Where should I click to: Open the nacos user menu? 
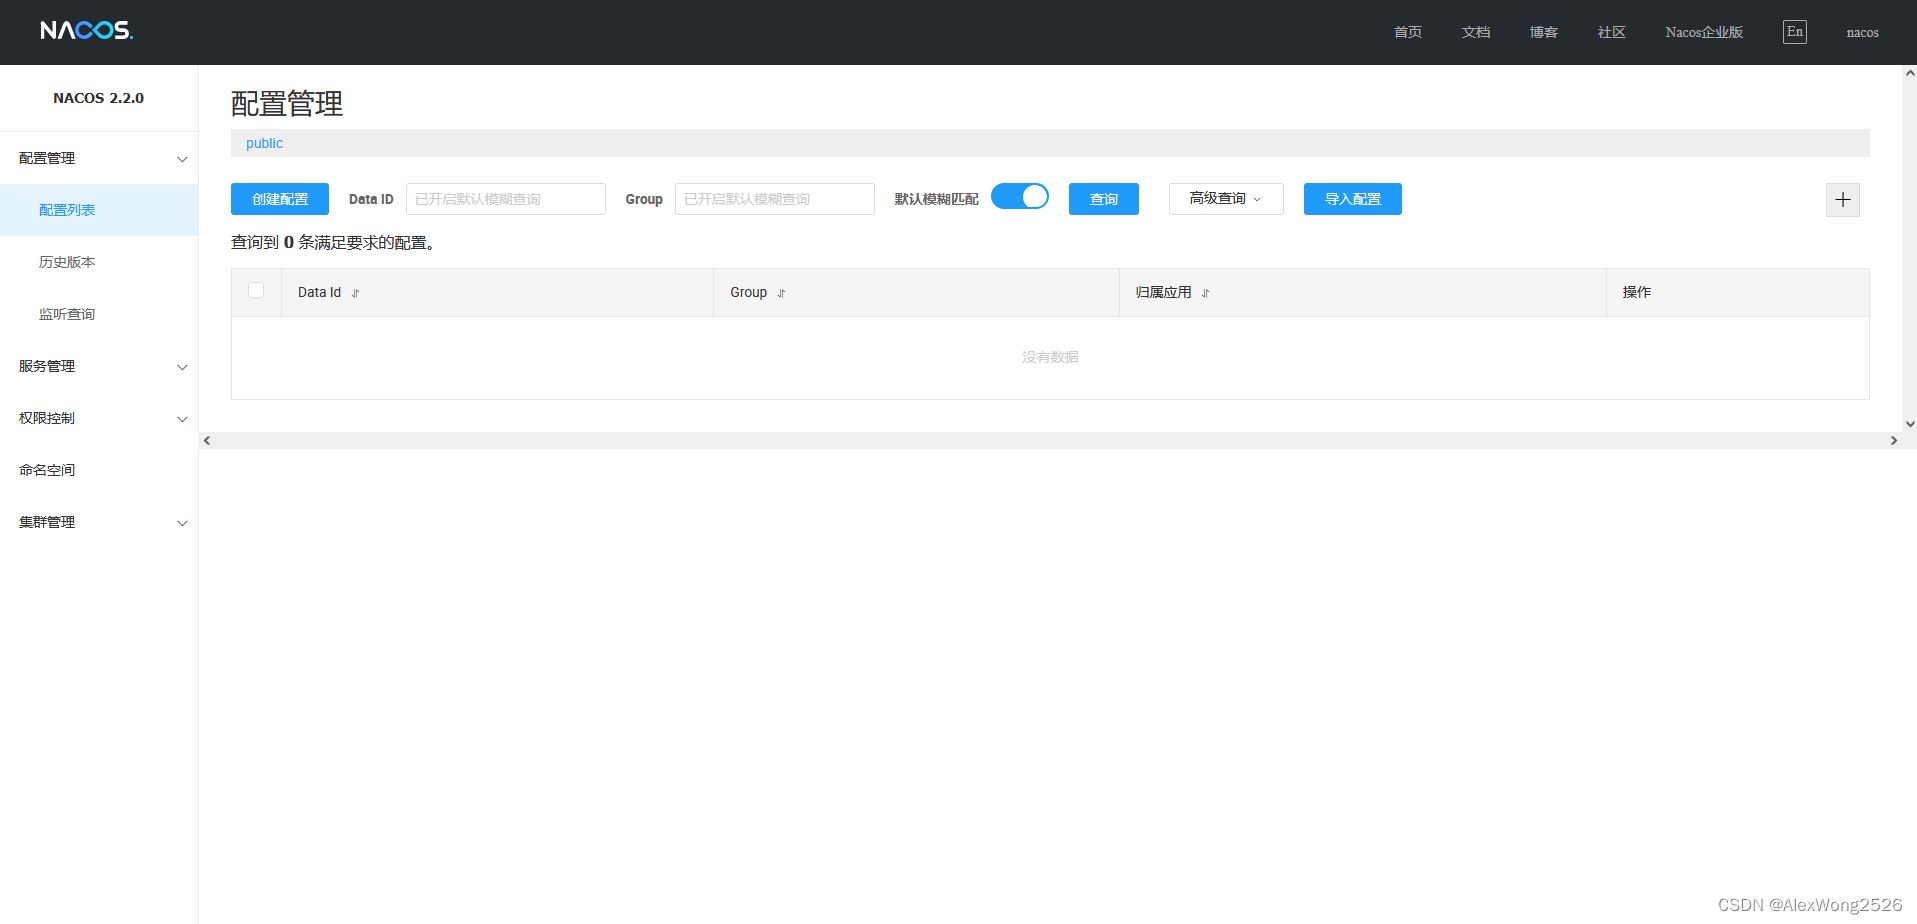(x=1862, y=32)
